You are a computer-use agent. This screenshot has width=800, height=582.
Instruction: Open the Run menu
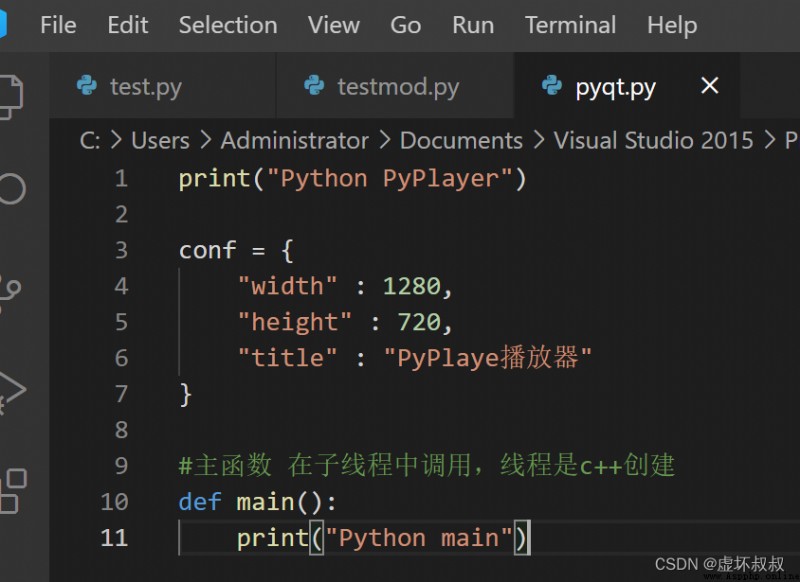coord(473,25)
